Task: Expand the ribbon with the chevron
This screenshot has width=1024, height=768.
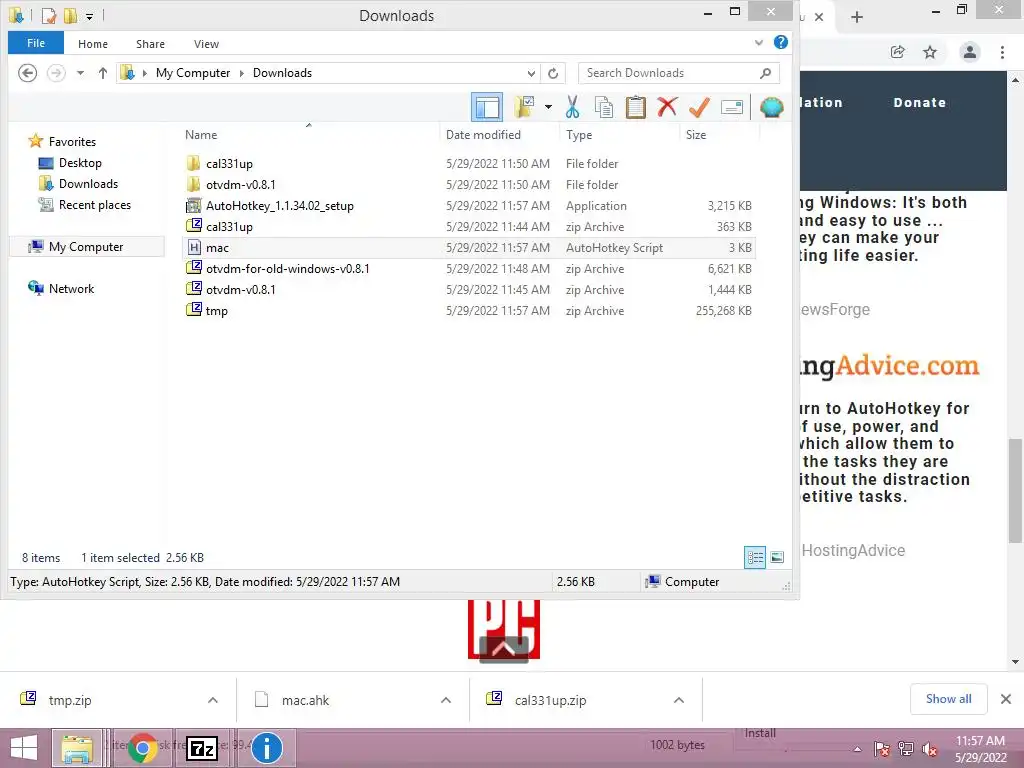Action: click(x=759, y=43)
